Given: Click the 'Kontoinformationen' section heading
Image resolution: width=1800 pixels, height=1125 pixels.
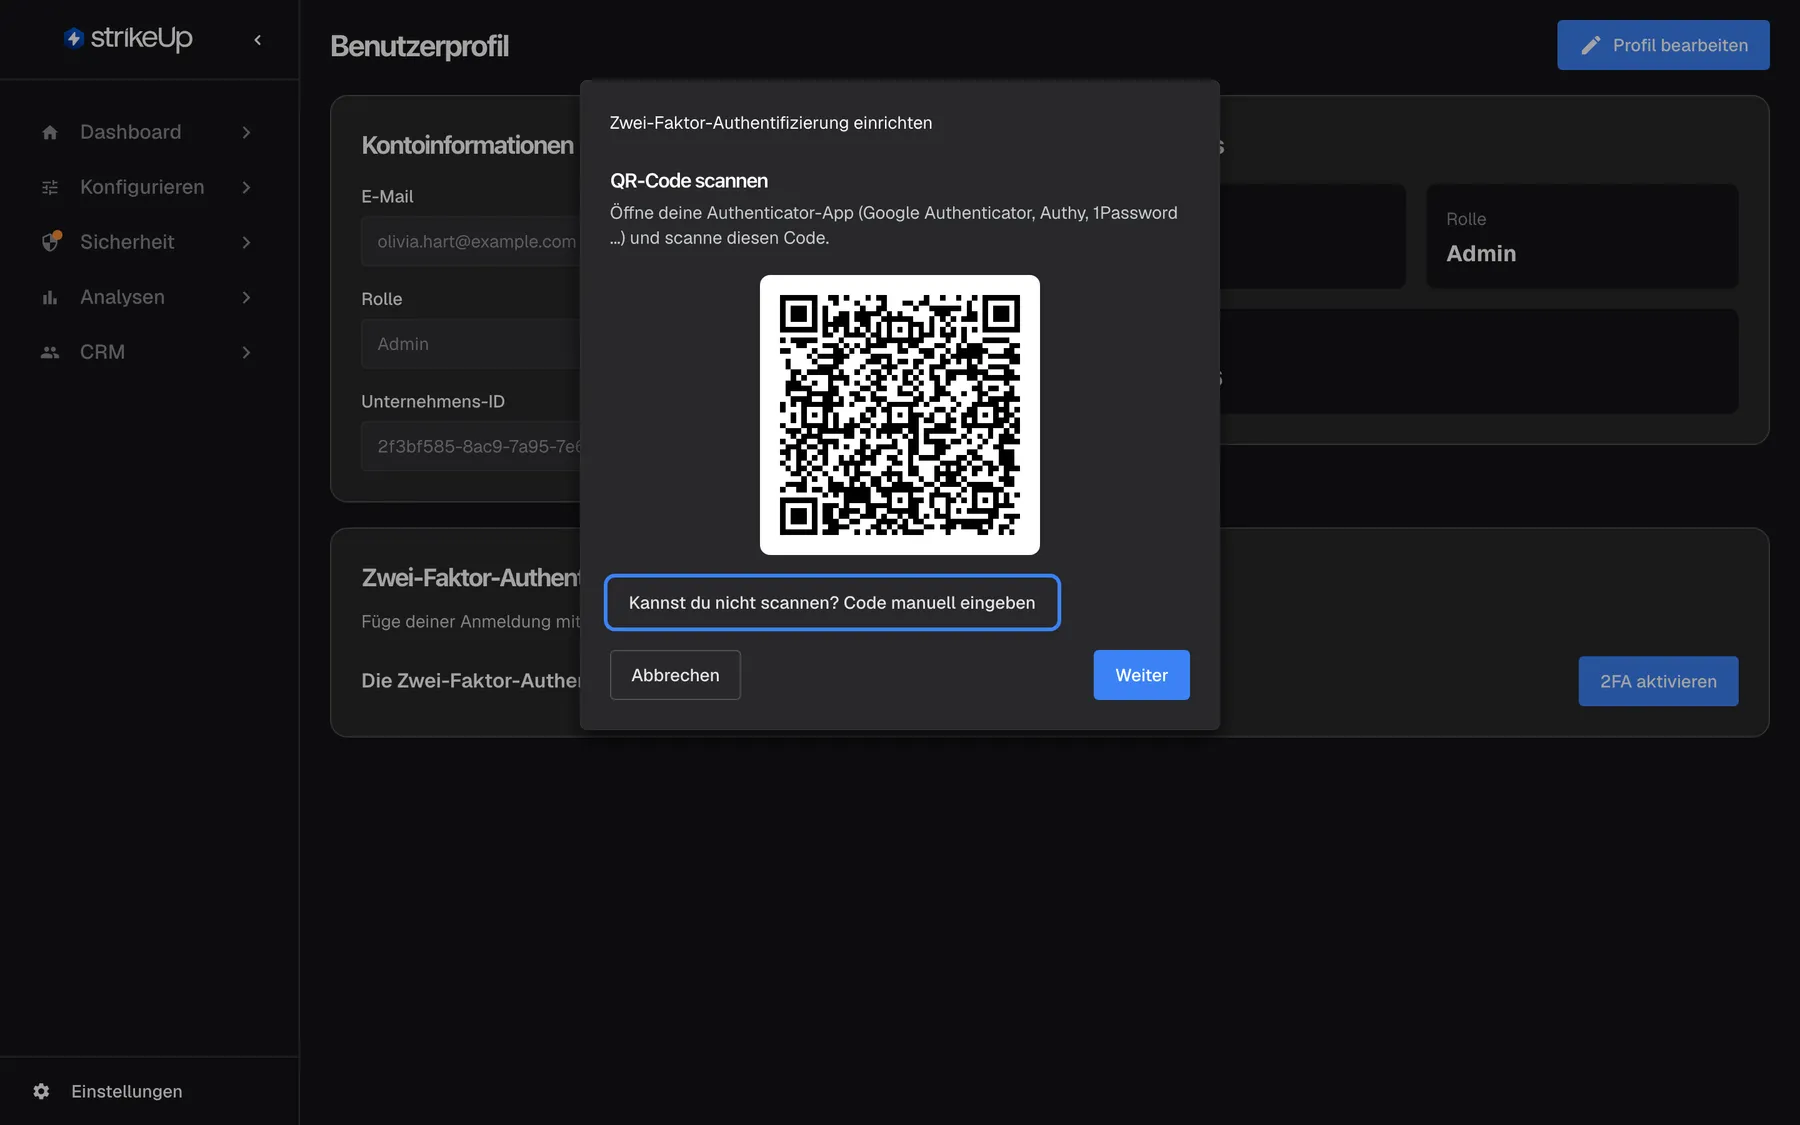Looking at the screenshot, I should coord(468,145).
